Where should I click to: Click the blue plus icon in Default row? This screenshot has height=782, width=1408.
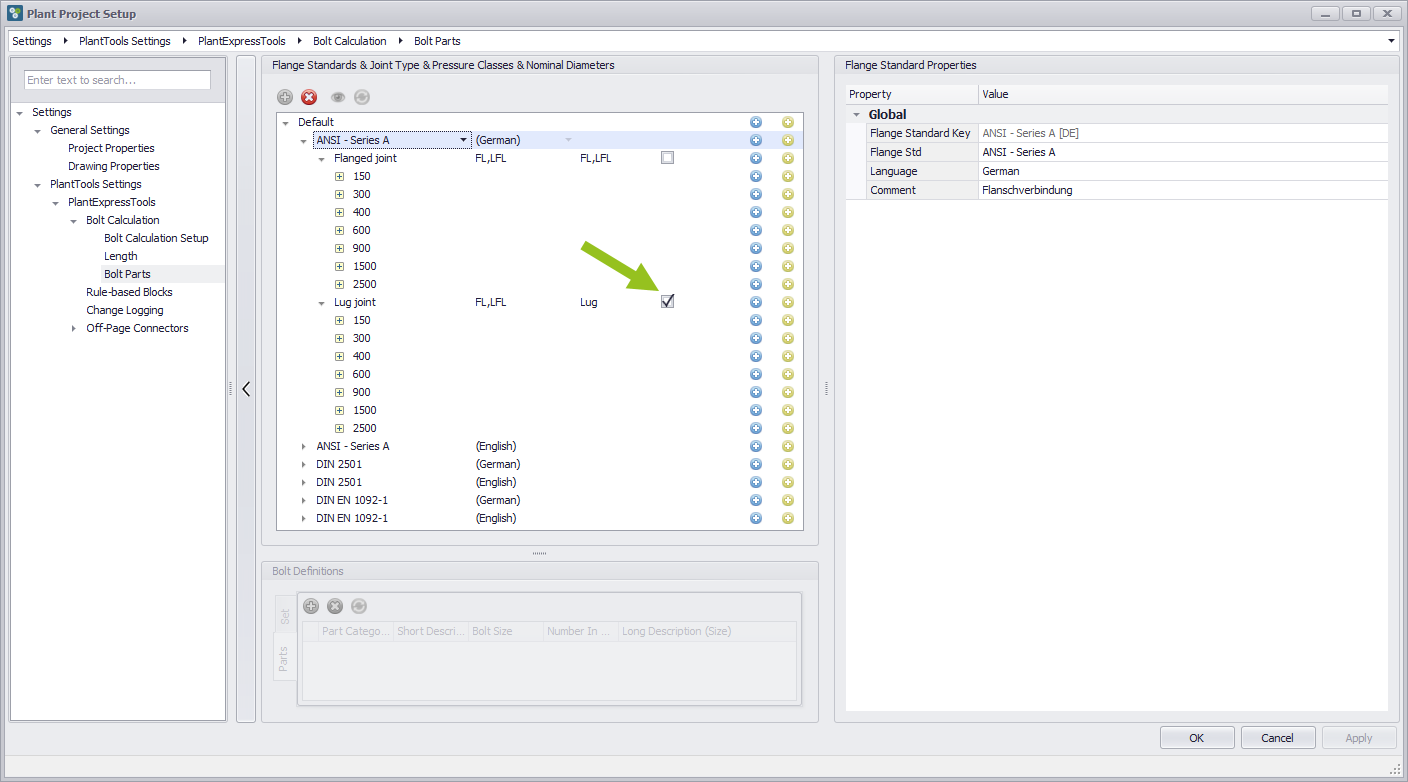point(756,122)
